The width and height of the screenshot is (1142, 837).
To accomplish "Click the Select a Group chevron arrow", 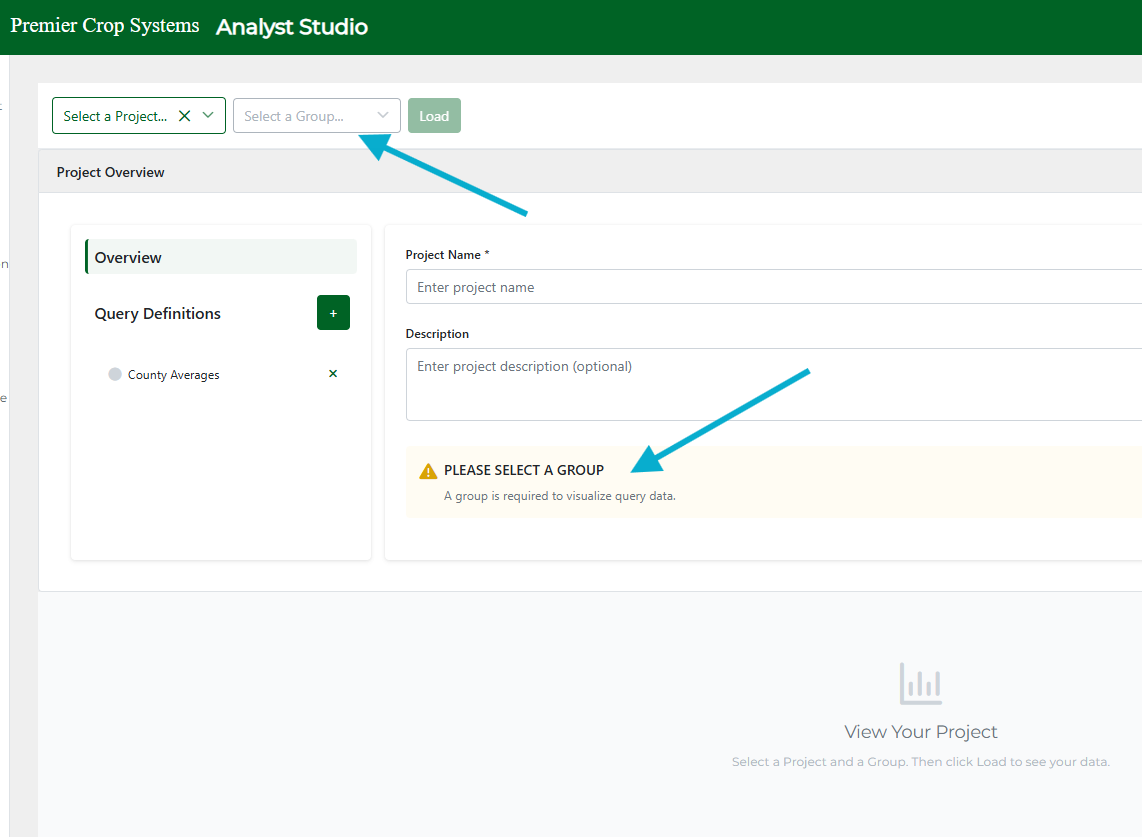I will coord(382,115).
